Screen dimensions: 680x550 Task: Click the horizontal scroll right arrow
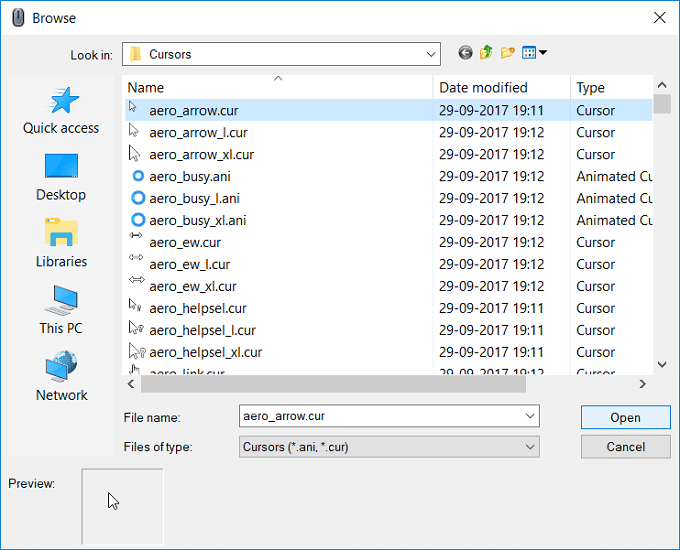pos(643,384)
